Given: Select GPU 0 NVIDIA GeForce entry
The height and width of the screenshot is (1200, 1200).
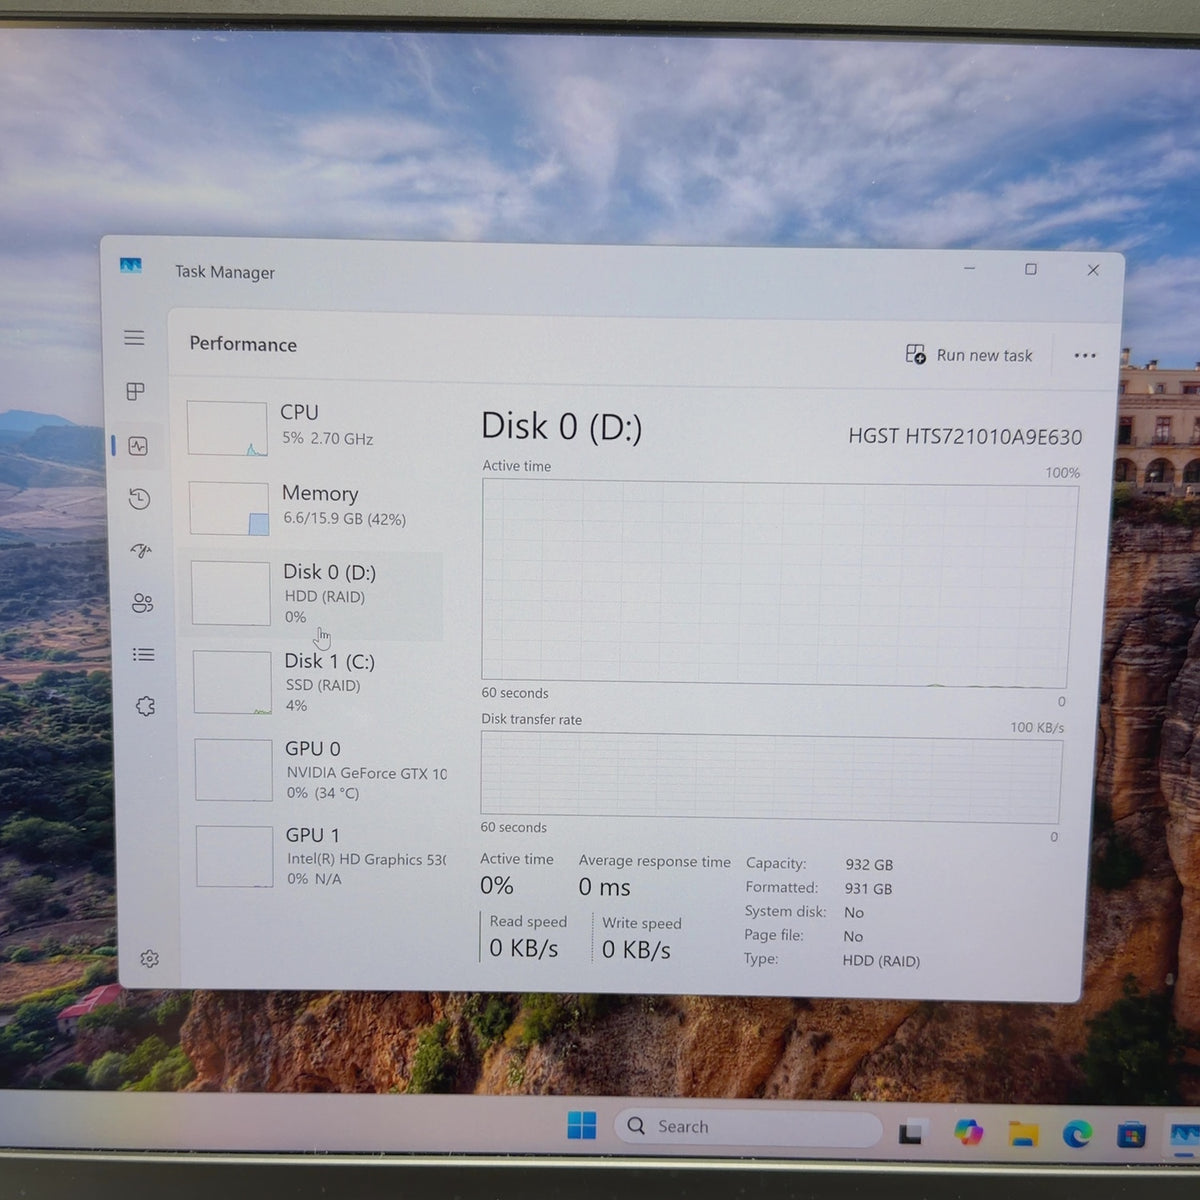Looking at the screenshot, I should [x=318, y=770].
